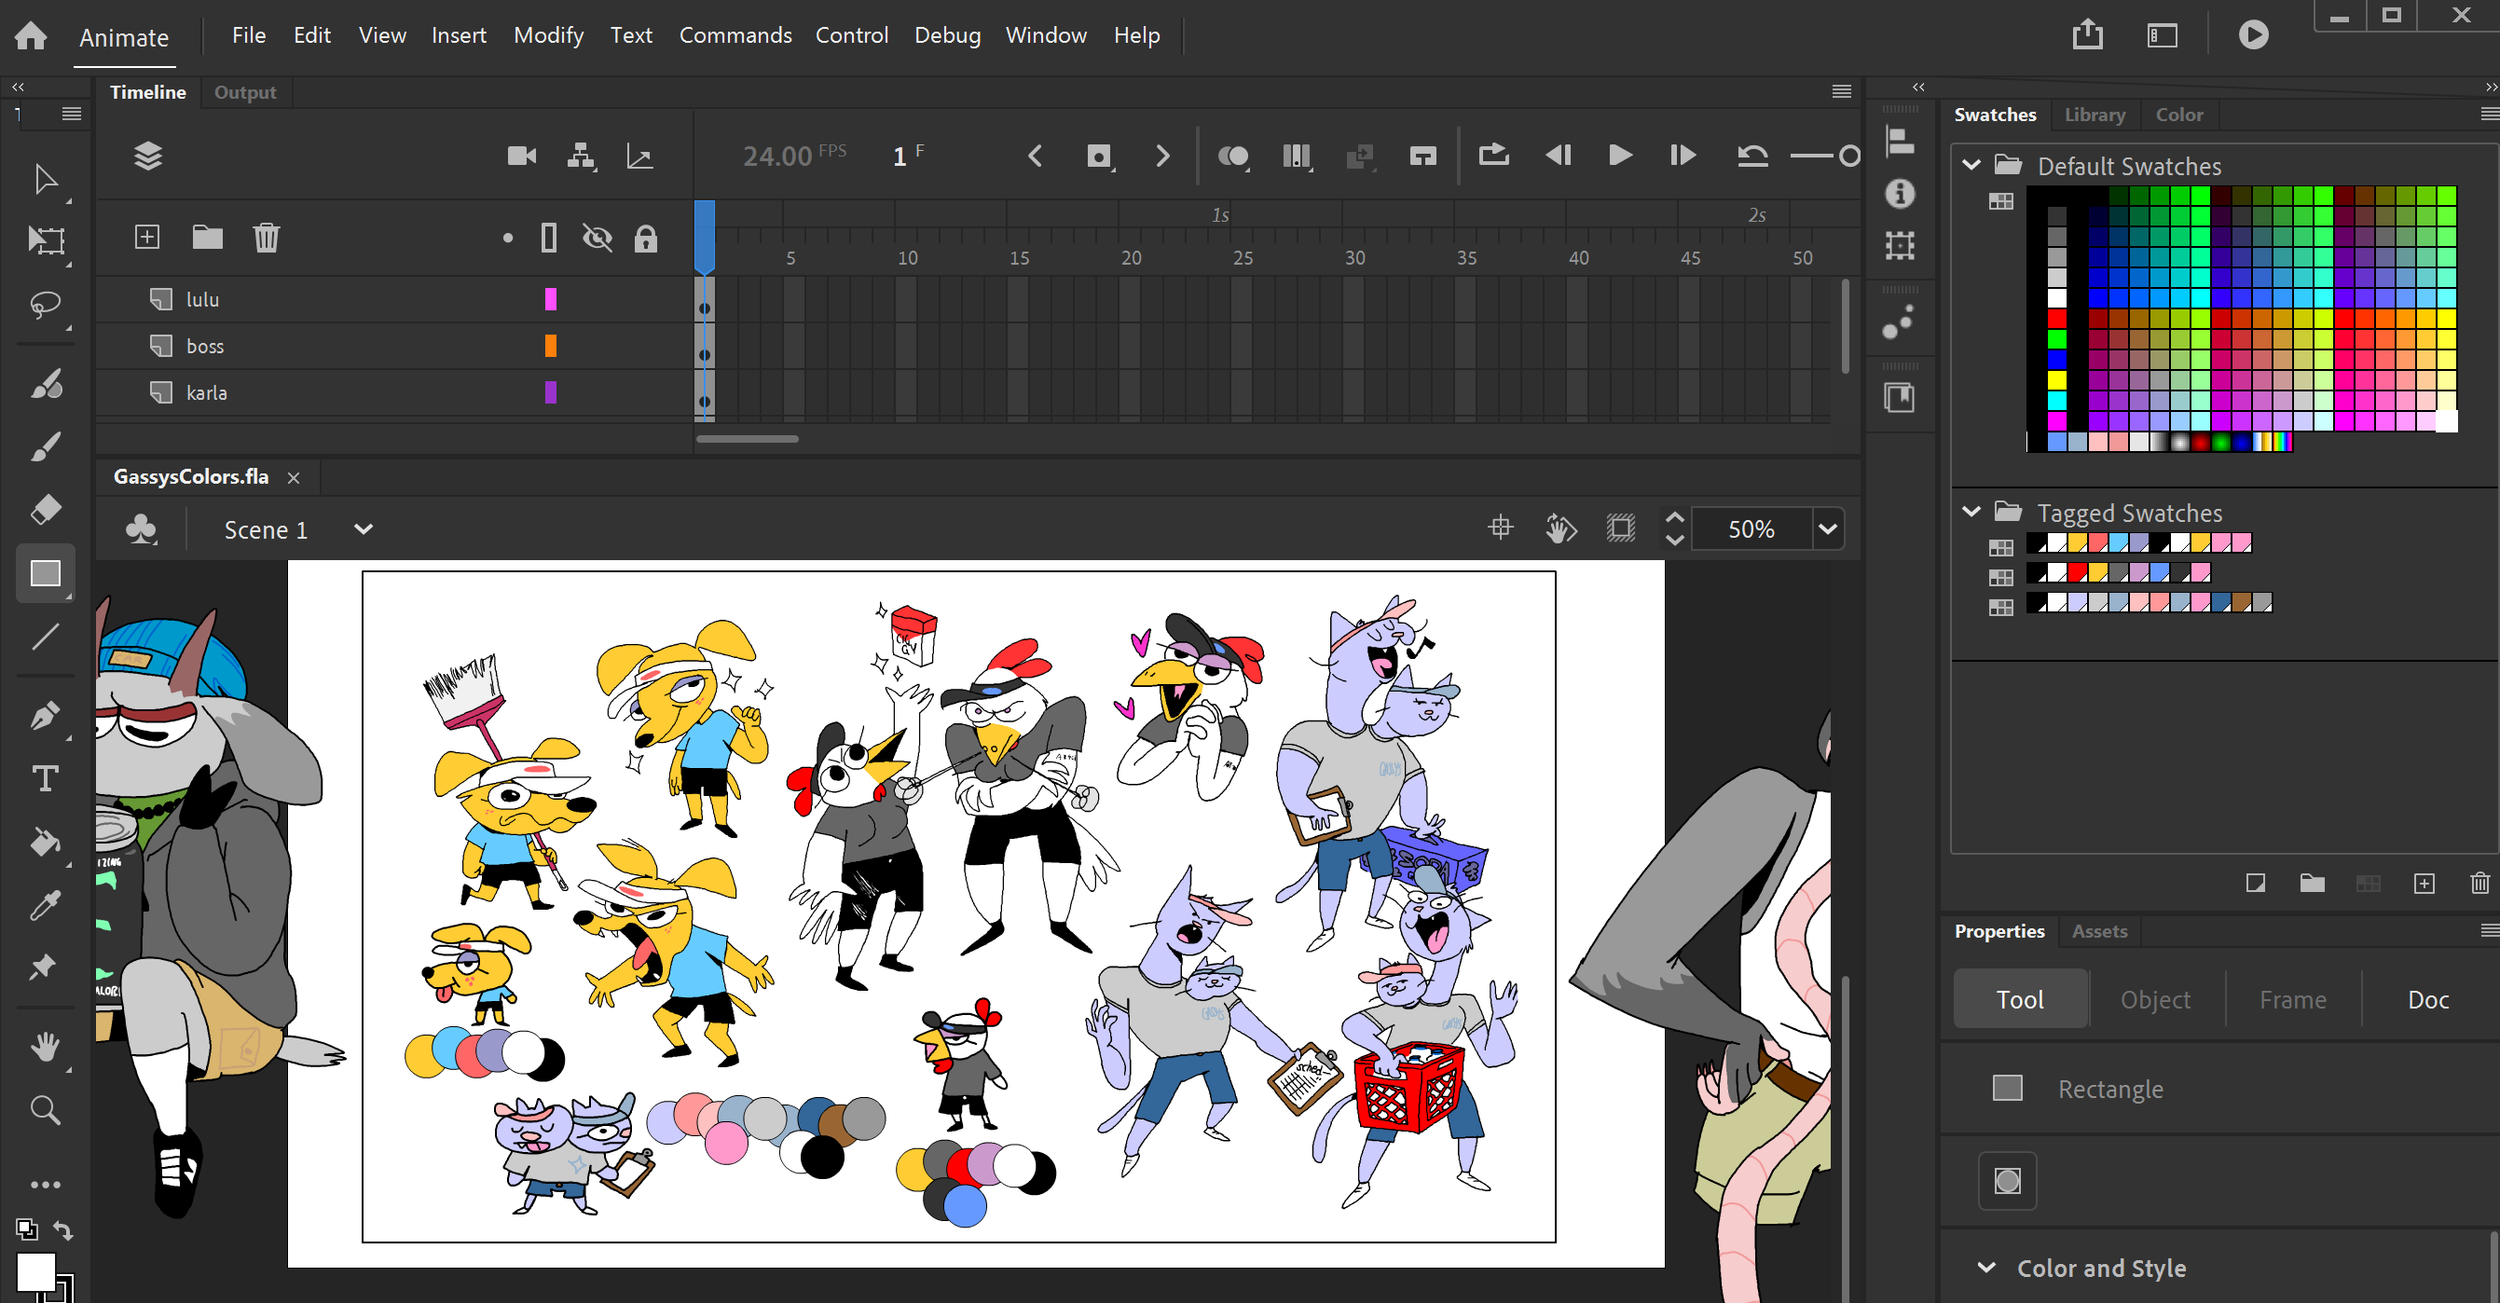Viewport: 2500px width, 1303px height.
Task: Switch to the Library tab
Action: 2094,115
